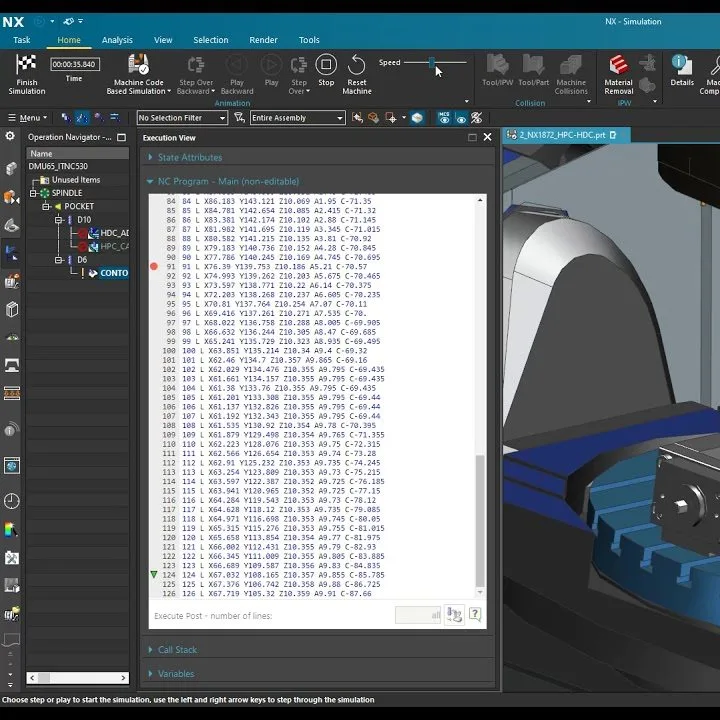Toggle the MCS display eye icon
Image resolution: width=720 pixels, height=720 pixels.
444,118
